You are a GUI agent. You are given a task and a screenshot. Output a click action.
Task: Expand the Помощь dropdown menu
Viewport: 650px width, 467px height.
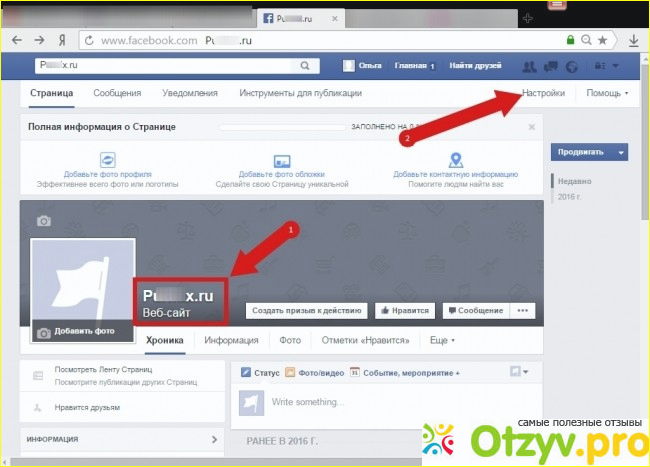(x=608, y=93)
